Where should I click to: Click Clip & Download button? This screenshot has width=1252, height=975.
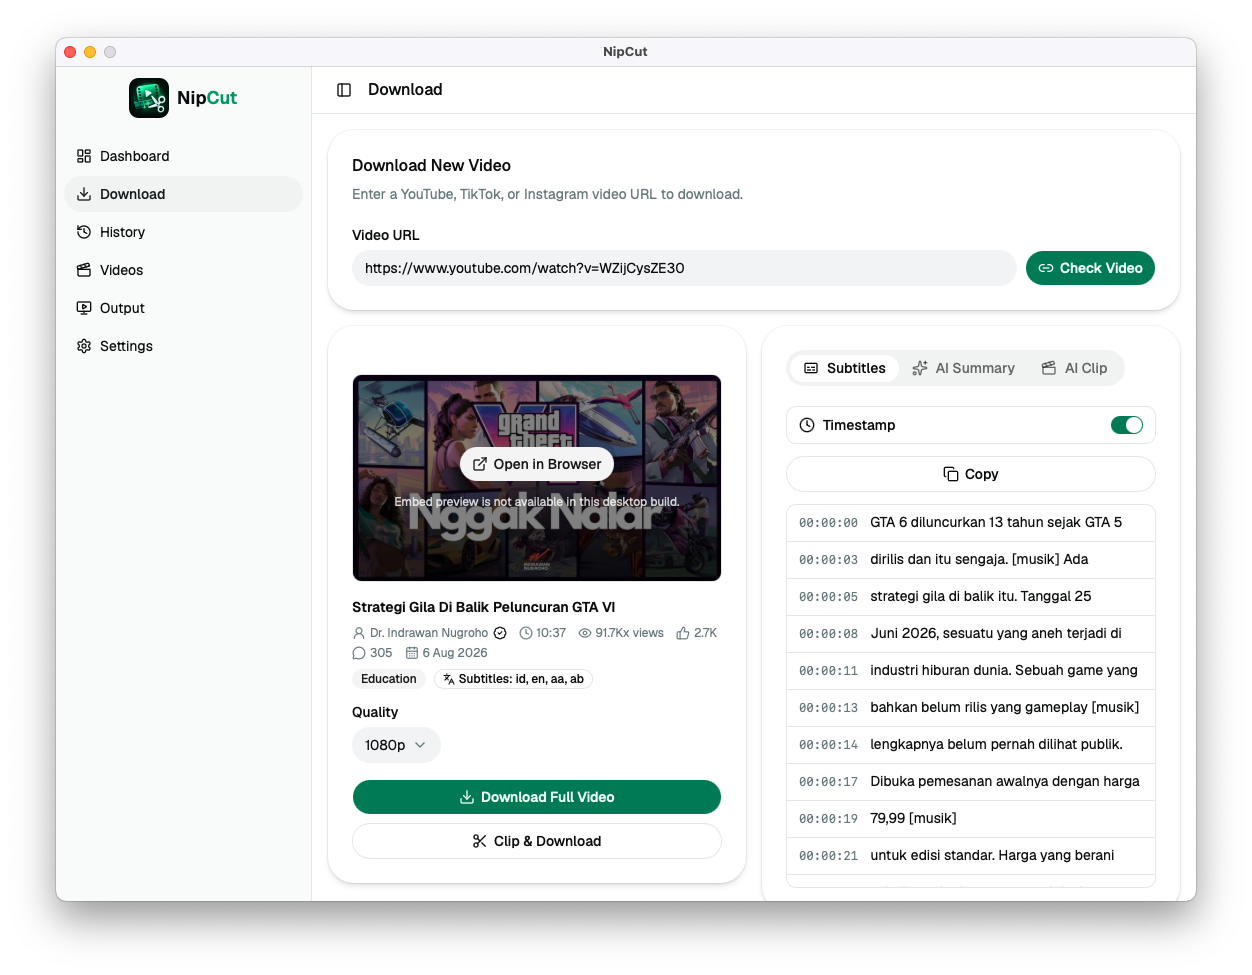(537, 841)
